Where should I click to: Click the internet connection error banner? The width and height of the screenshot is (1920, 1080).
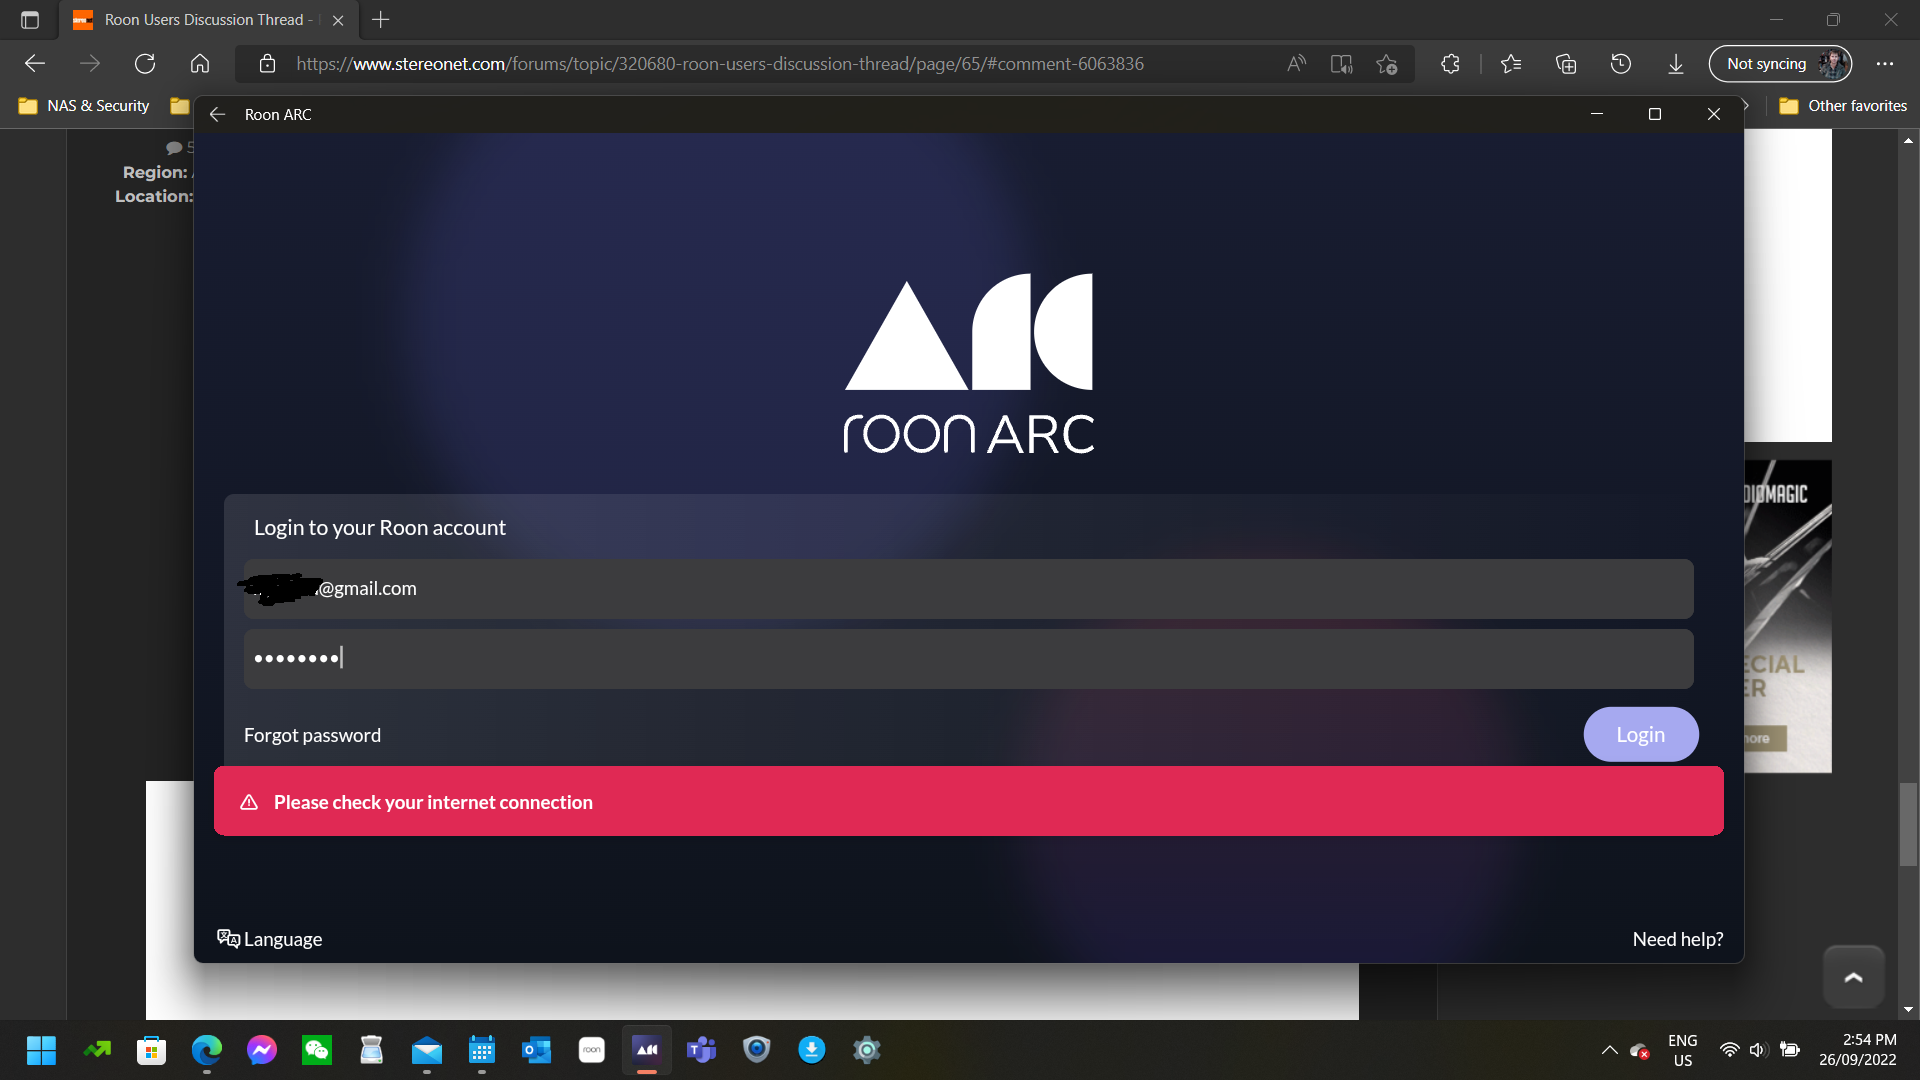point(968,801)
